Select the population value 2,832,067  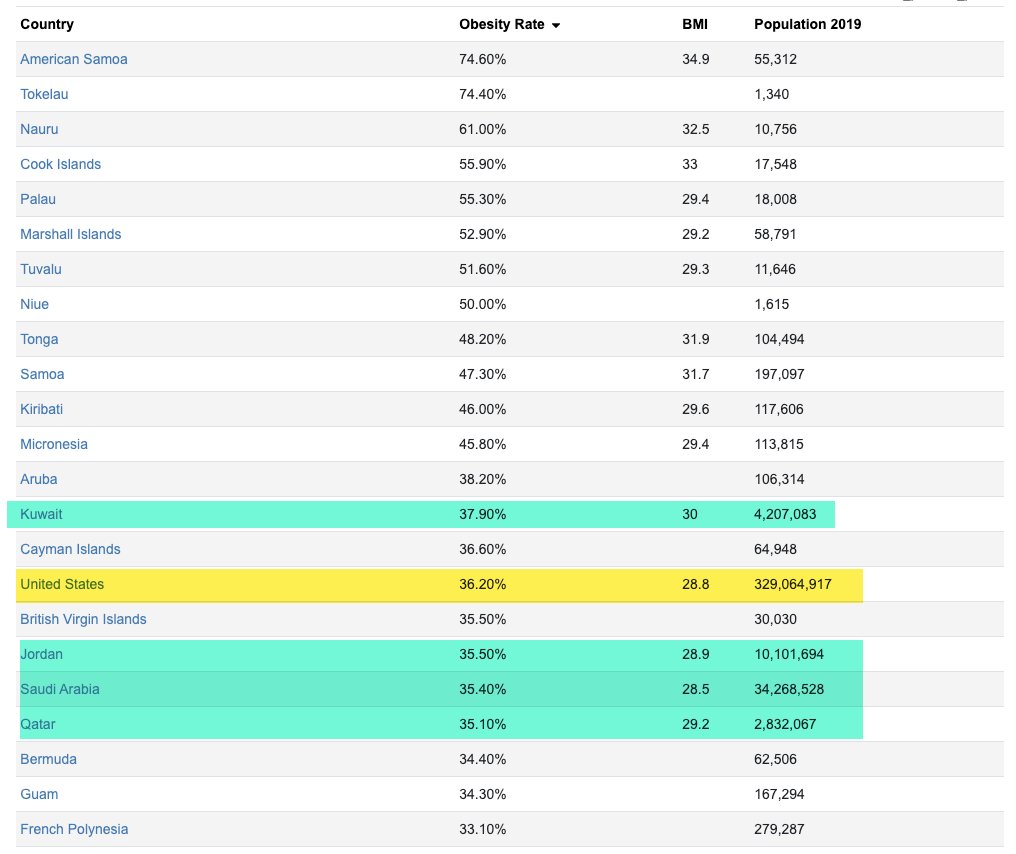(785, 724)
